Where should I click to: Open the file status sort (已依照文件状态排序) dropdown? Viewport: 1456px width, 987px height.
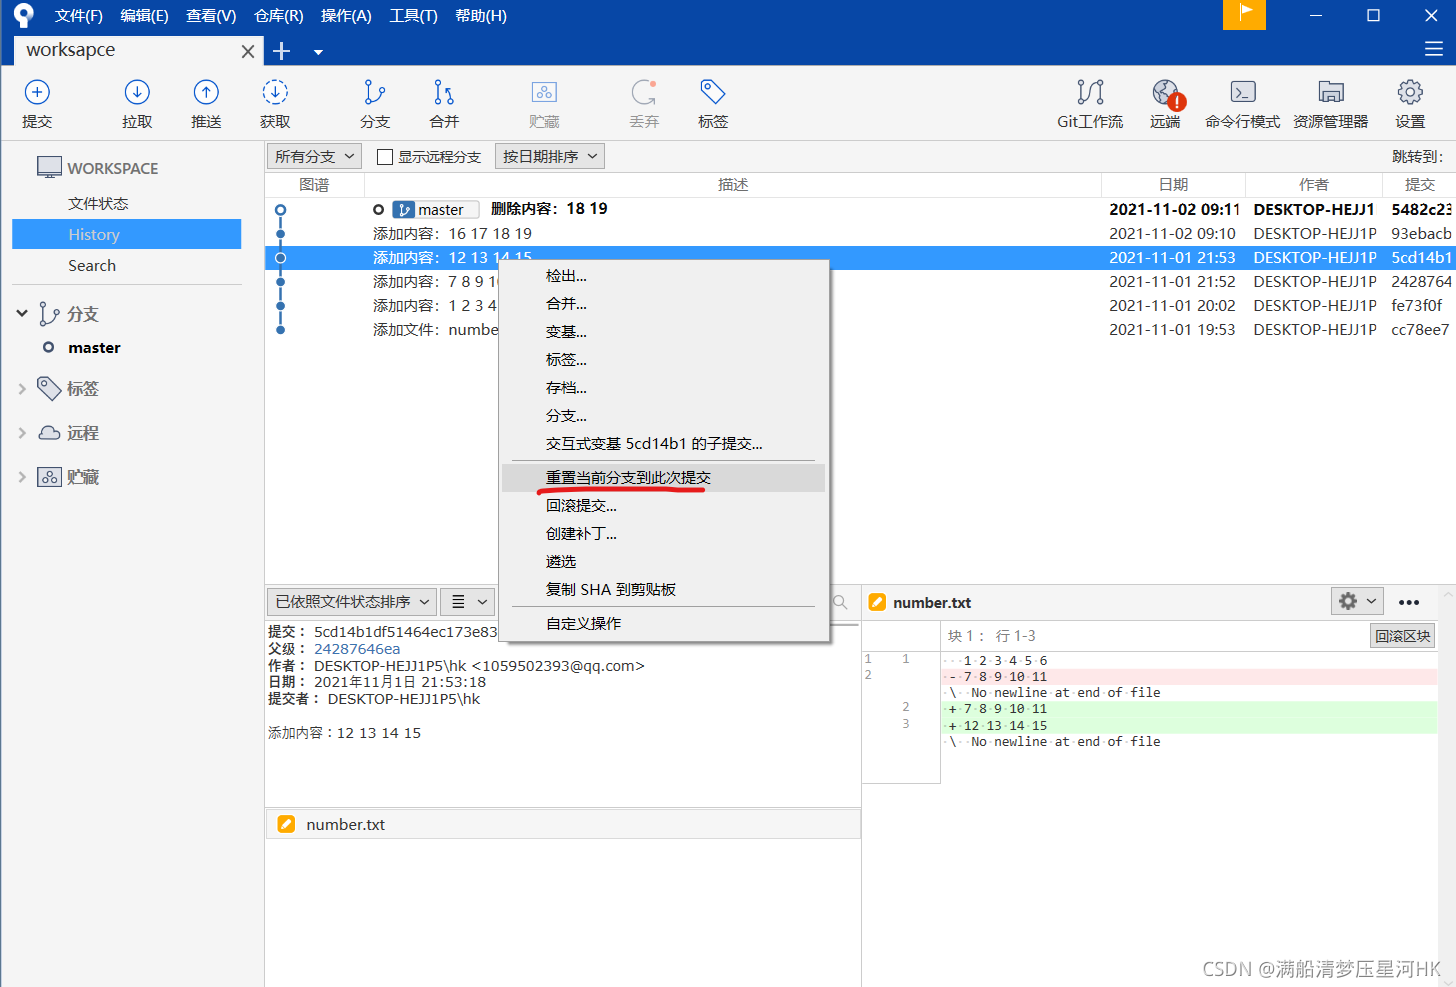coord(352,601)
